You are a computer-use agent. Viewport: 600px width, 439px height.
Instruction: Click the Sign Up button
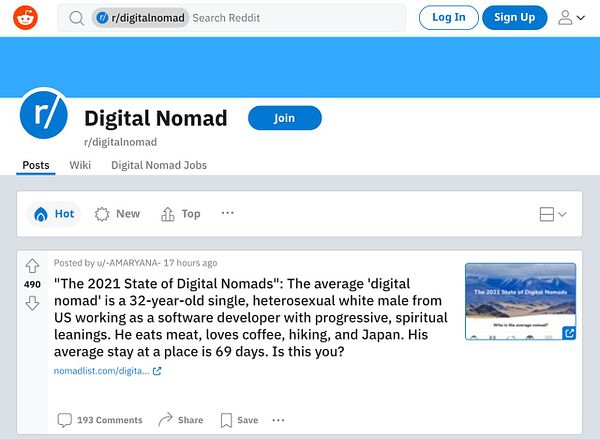(515, 18)
